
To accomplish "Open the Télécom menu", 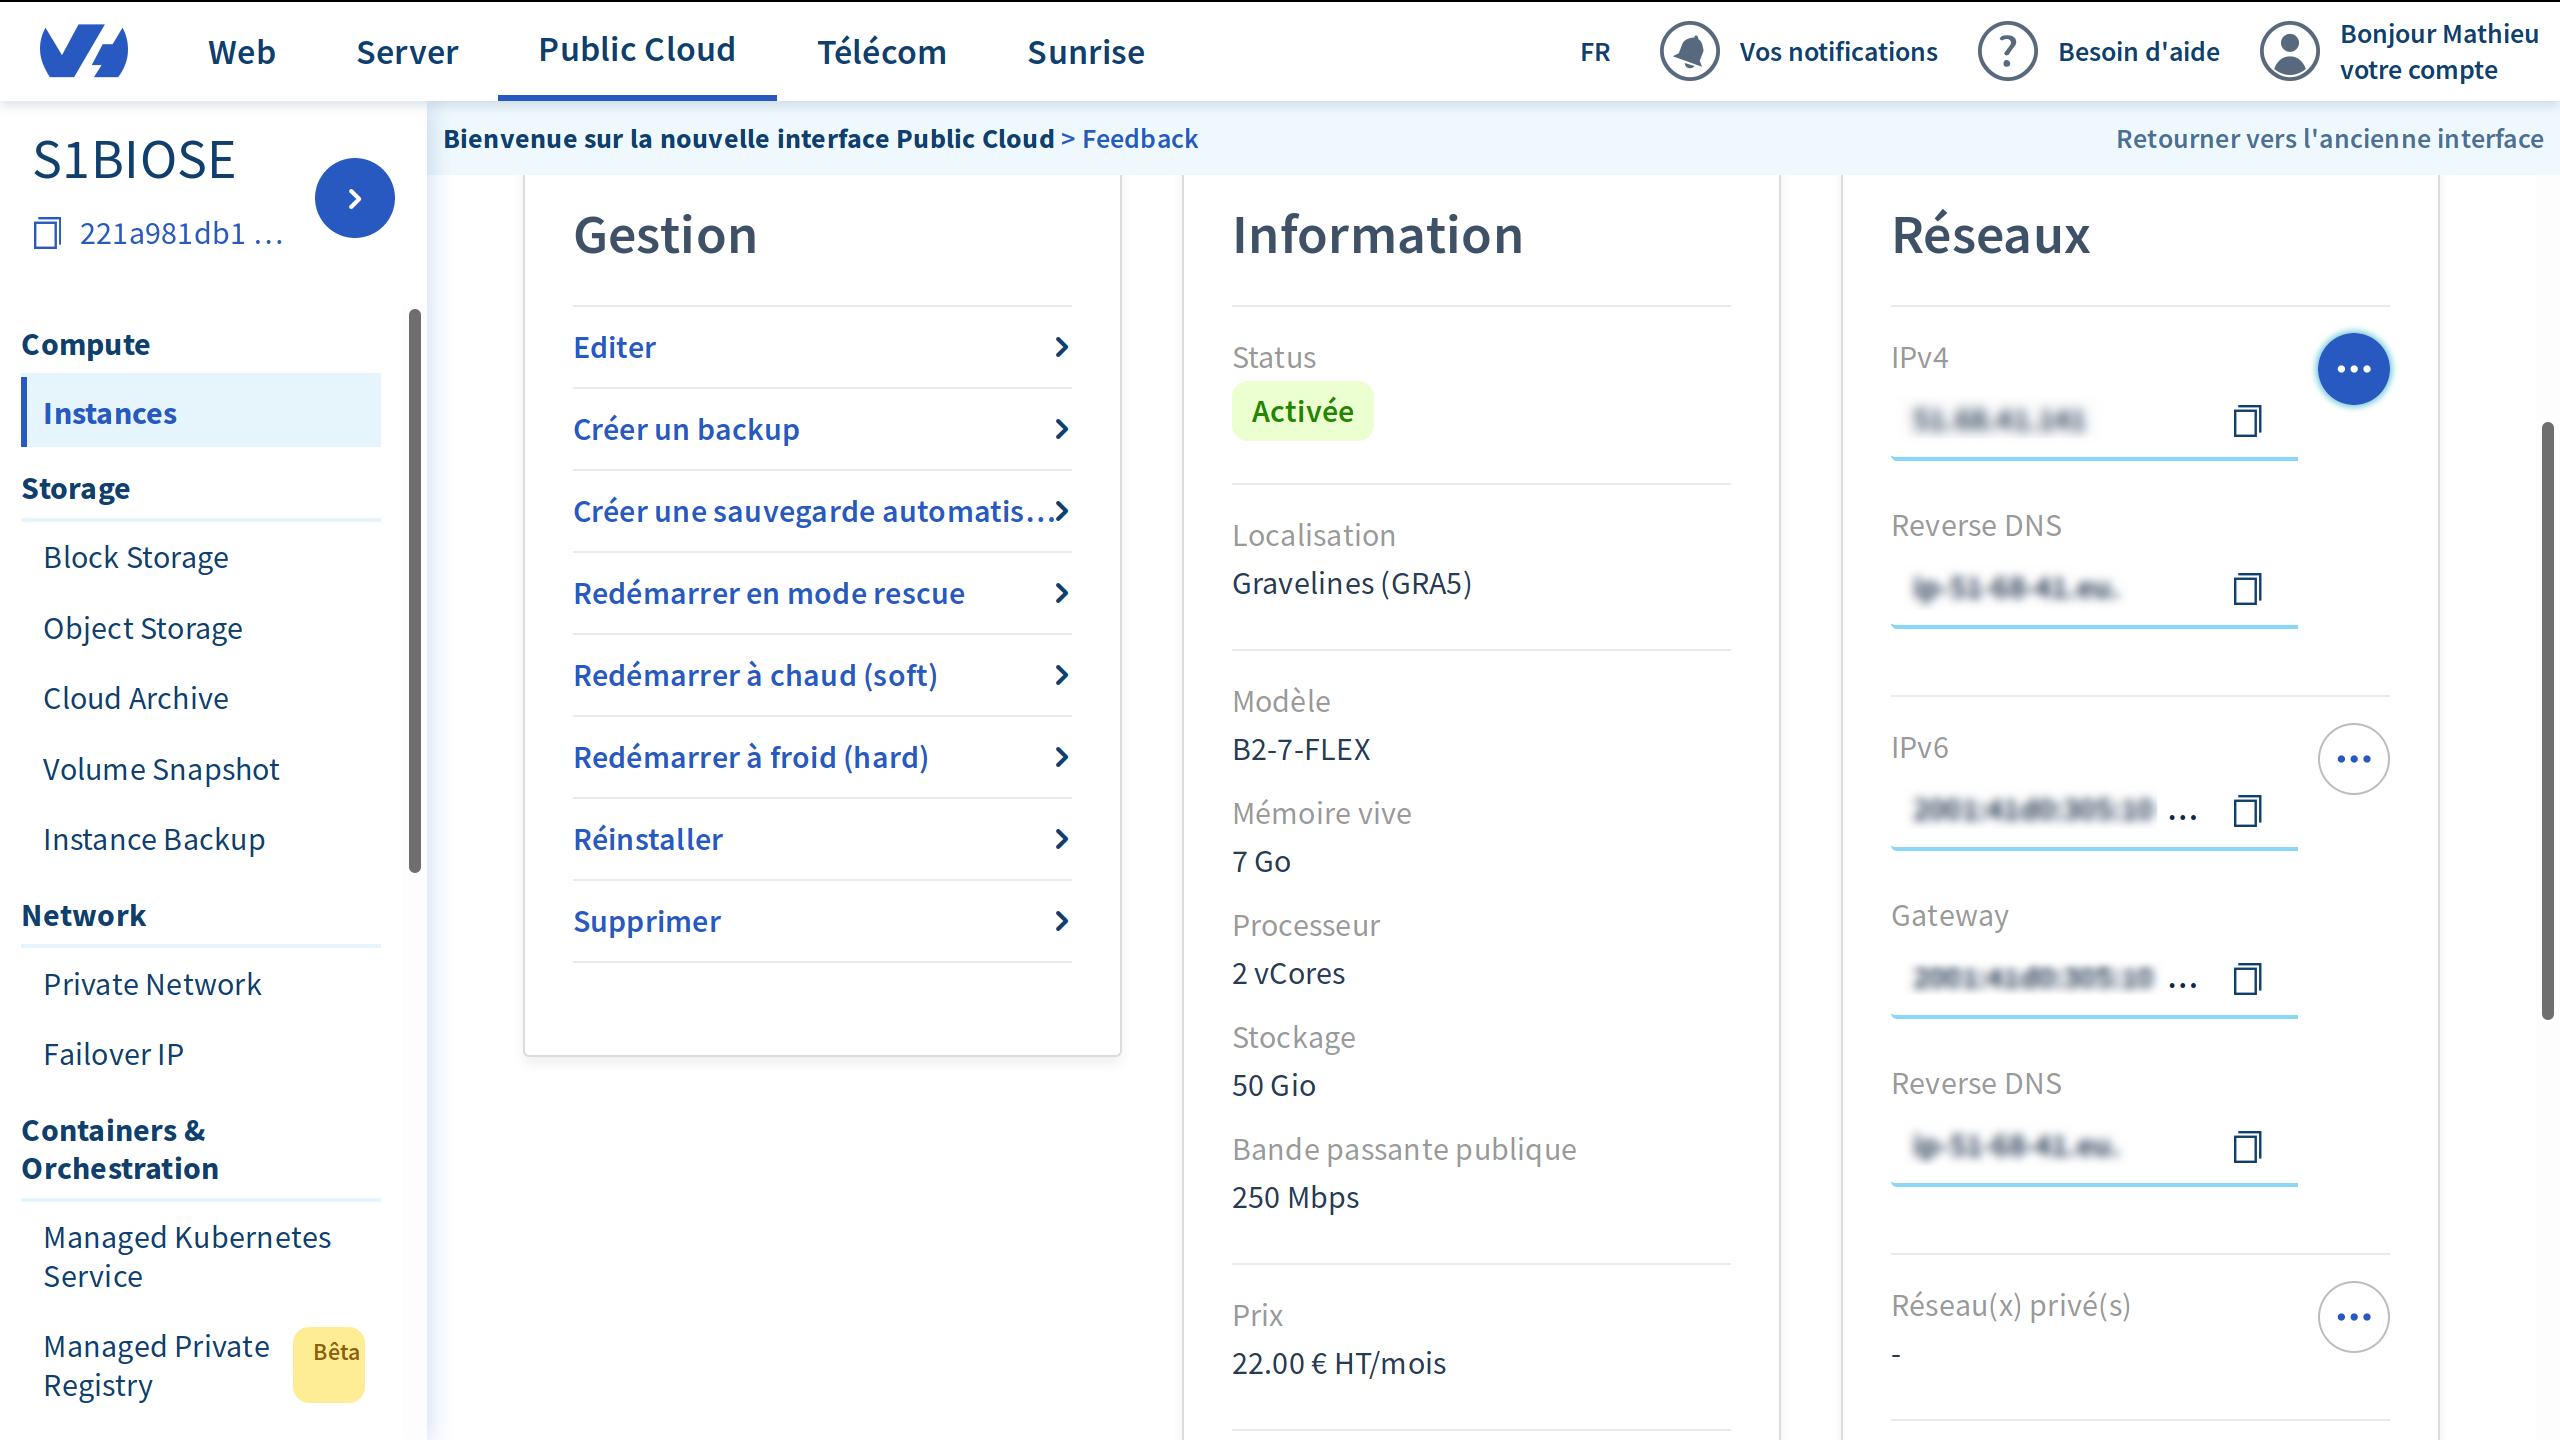I will point(882,52).
